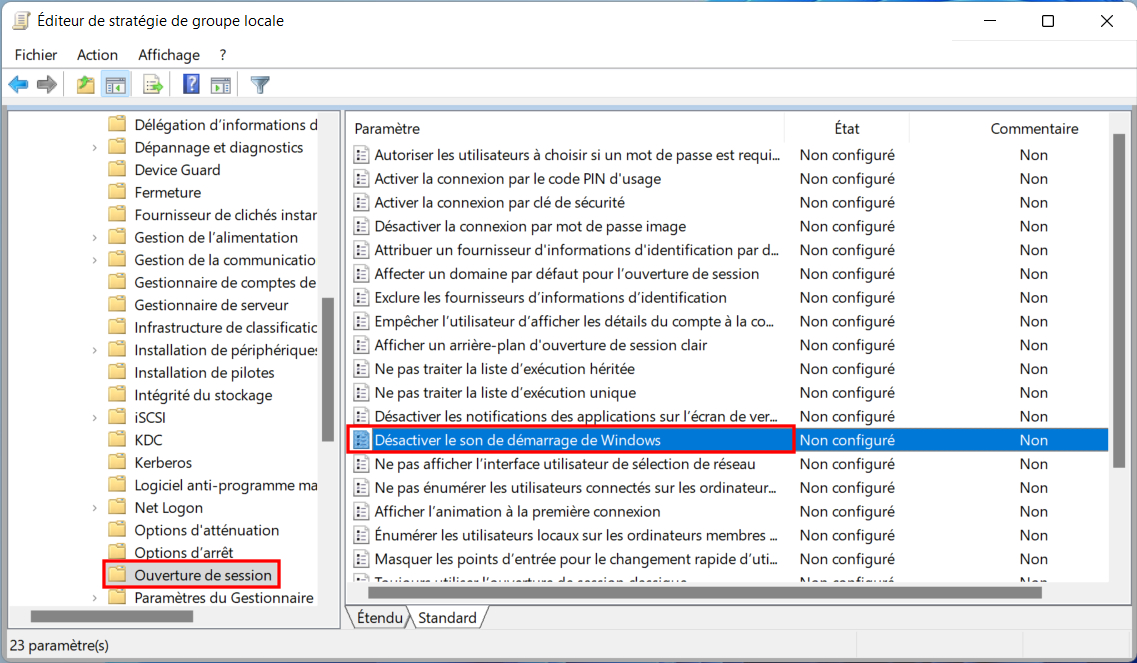Viewport: 1137px width, 663px height.
Task: Click policy icon for arrière-plan clair setting
Action: pyautogui.click(x=361, y=345)
